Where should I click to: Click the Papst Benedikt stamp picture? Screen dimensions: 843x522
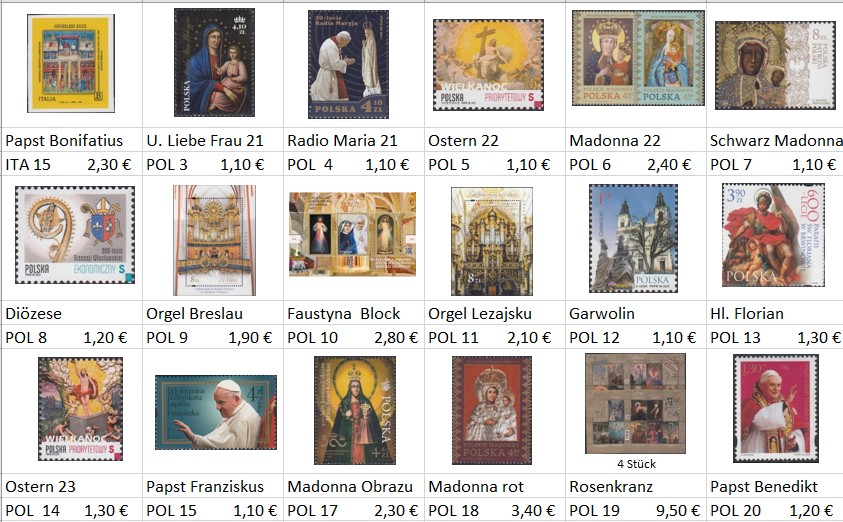[x=775, y=408]
